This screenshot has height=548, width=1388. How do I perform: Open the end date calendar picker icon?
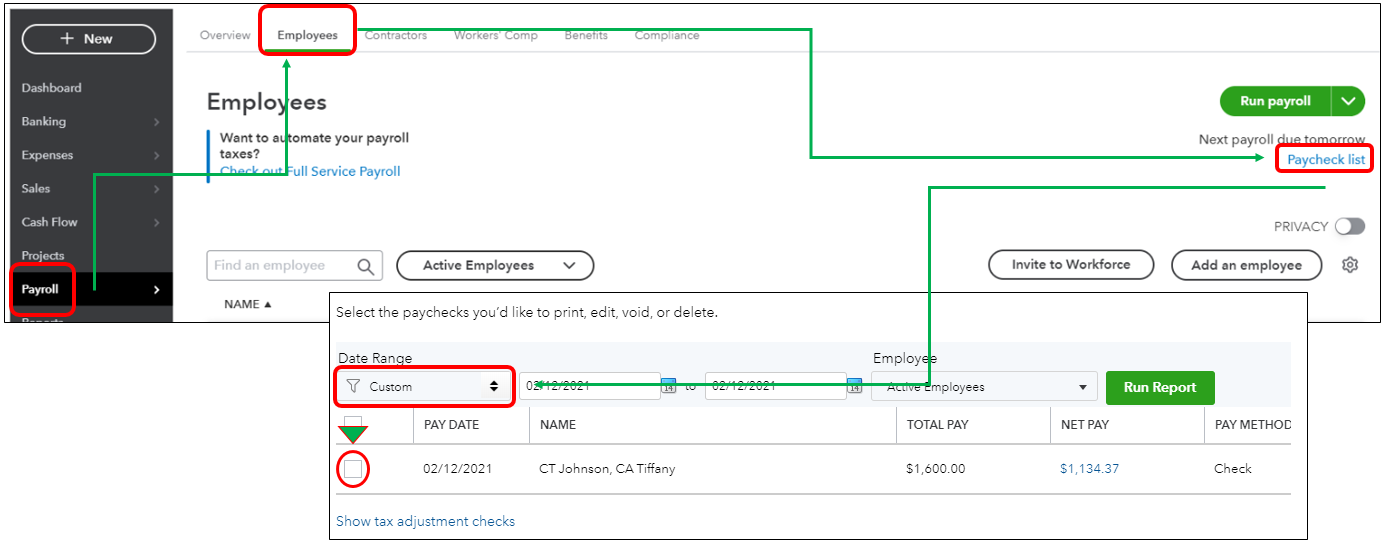855,387
